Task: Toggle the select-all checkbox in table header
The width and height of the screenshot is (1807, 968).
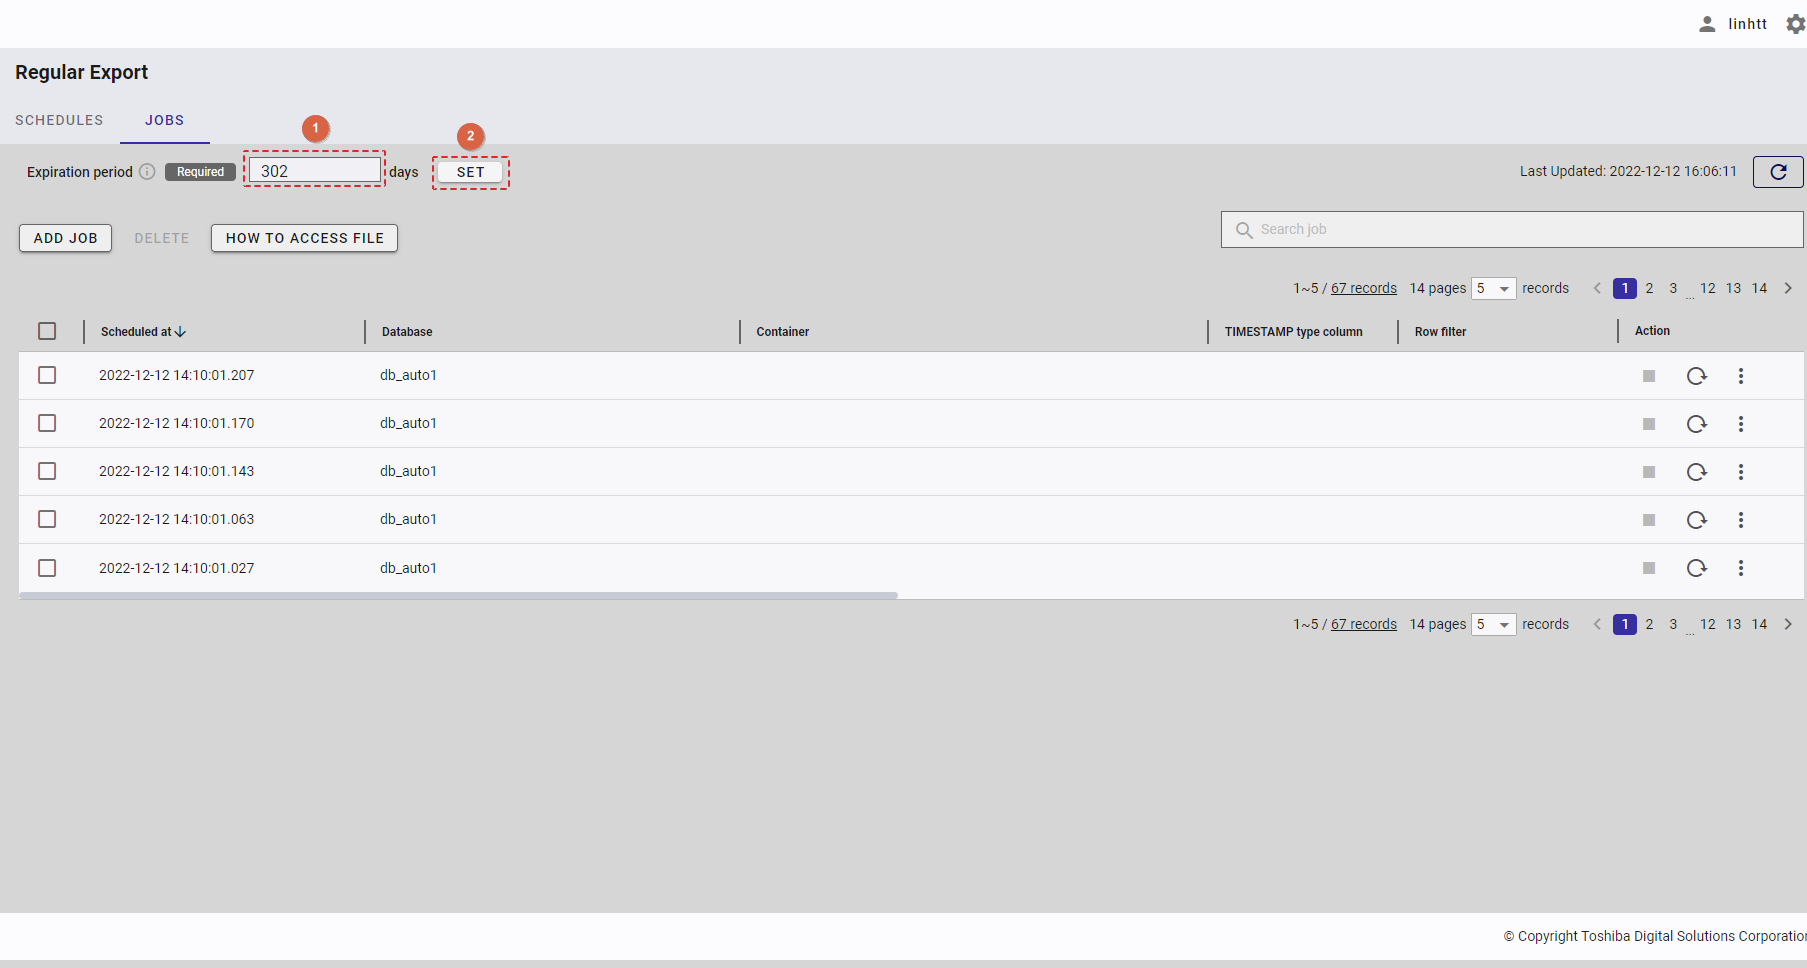Action: (x=47, y=331)
